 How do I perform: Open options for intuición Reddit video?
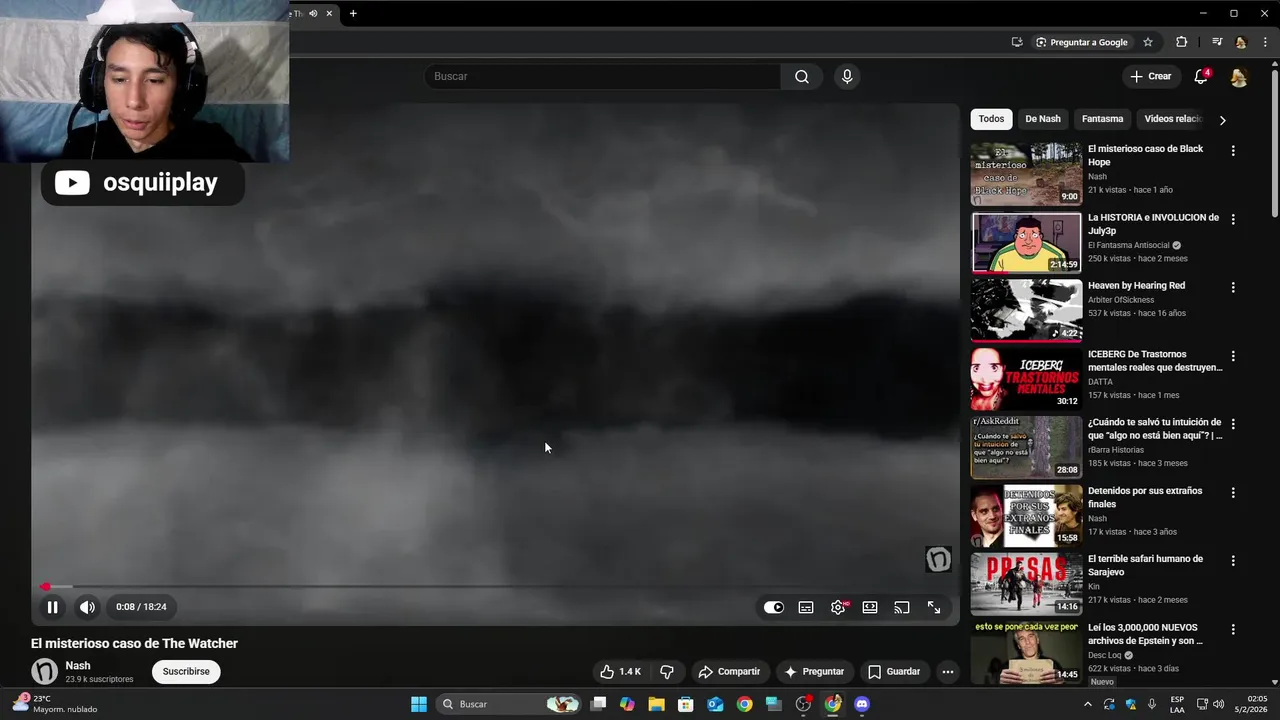pyautogui.click(x=1233, y=424)
